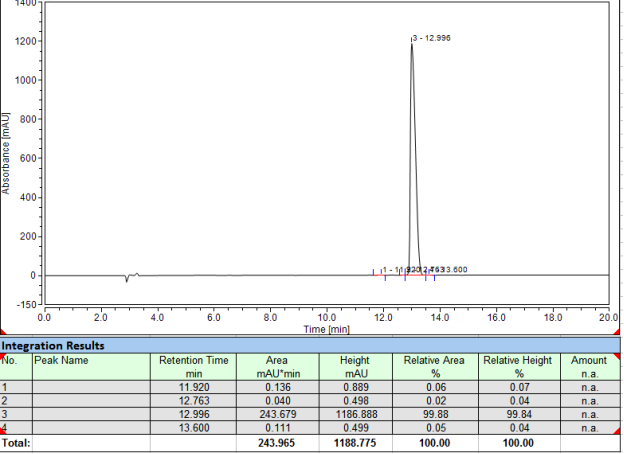Click the Relative Area column header
Viewport: 624px width, 454px height.
tap(435, 366)
